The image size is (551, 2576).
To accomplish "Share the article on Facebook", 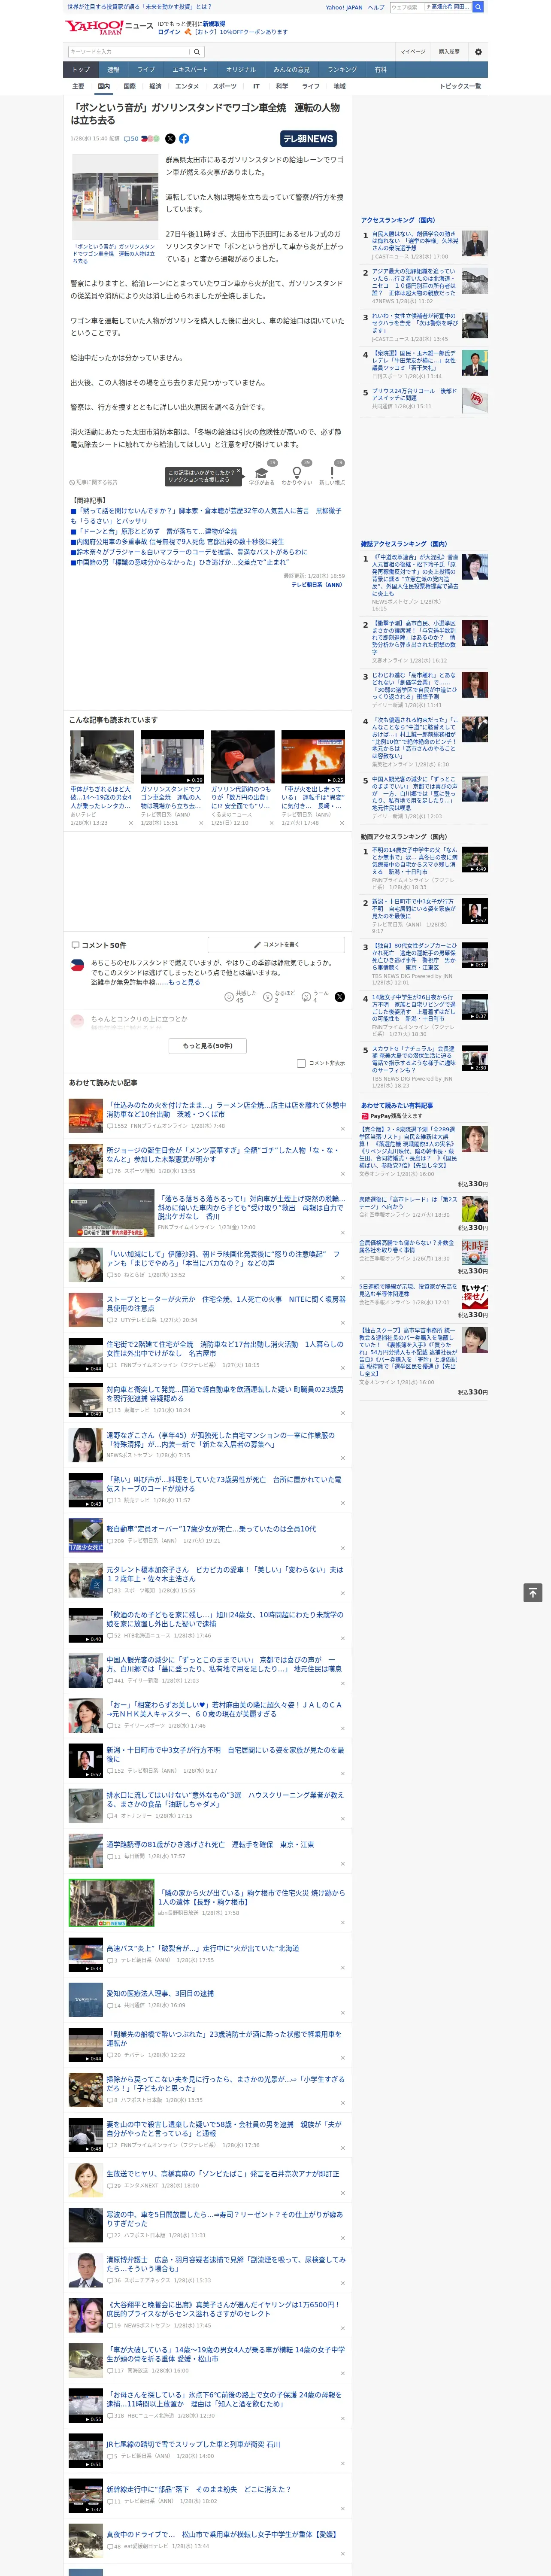I will point(184,139).
